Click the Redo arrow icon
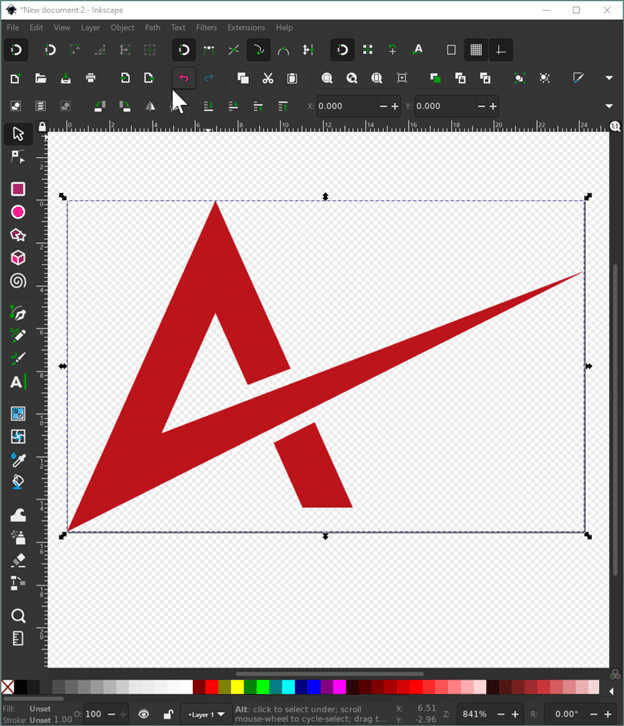The image size is (624, 726). pyautogui.click(x=209, y=78)
